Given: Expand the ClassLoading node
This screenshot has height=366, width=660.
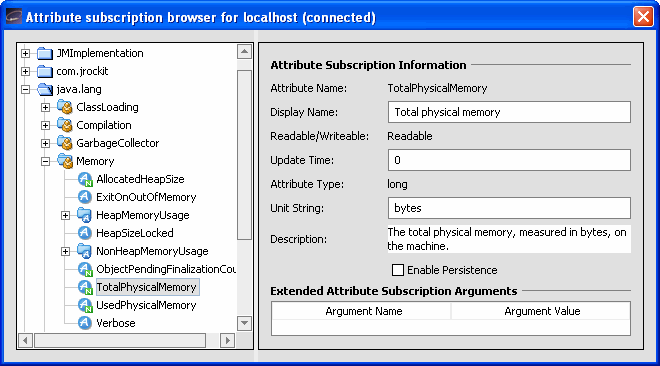Looking at the screenshot, I should (45, 107).
